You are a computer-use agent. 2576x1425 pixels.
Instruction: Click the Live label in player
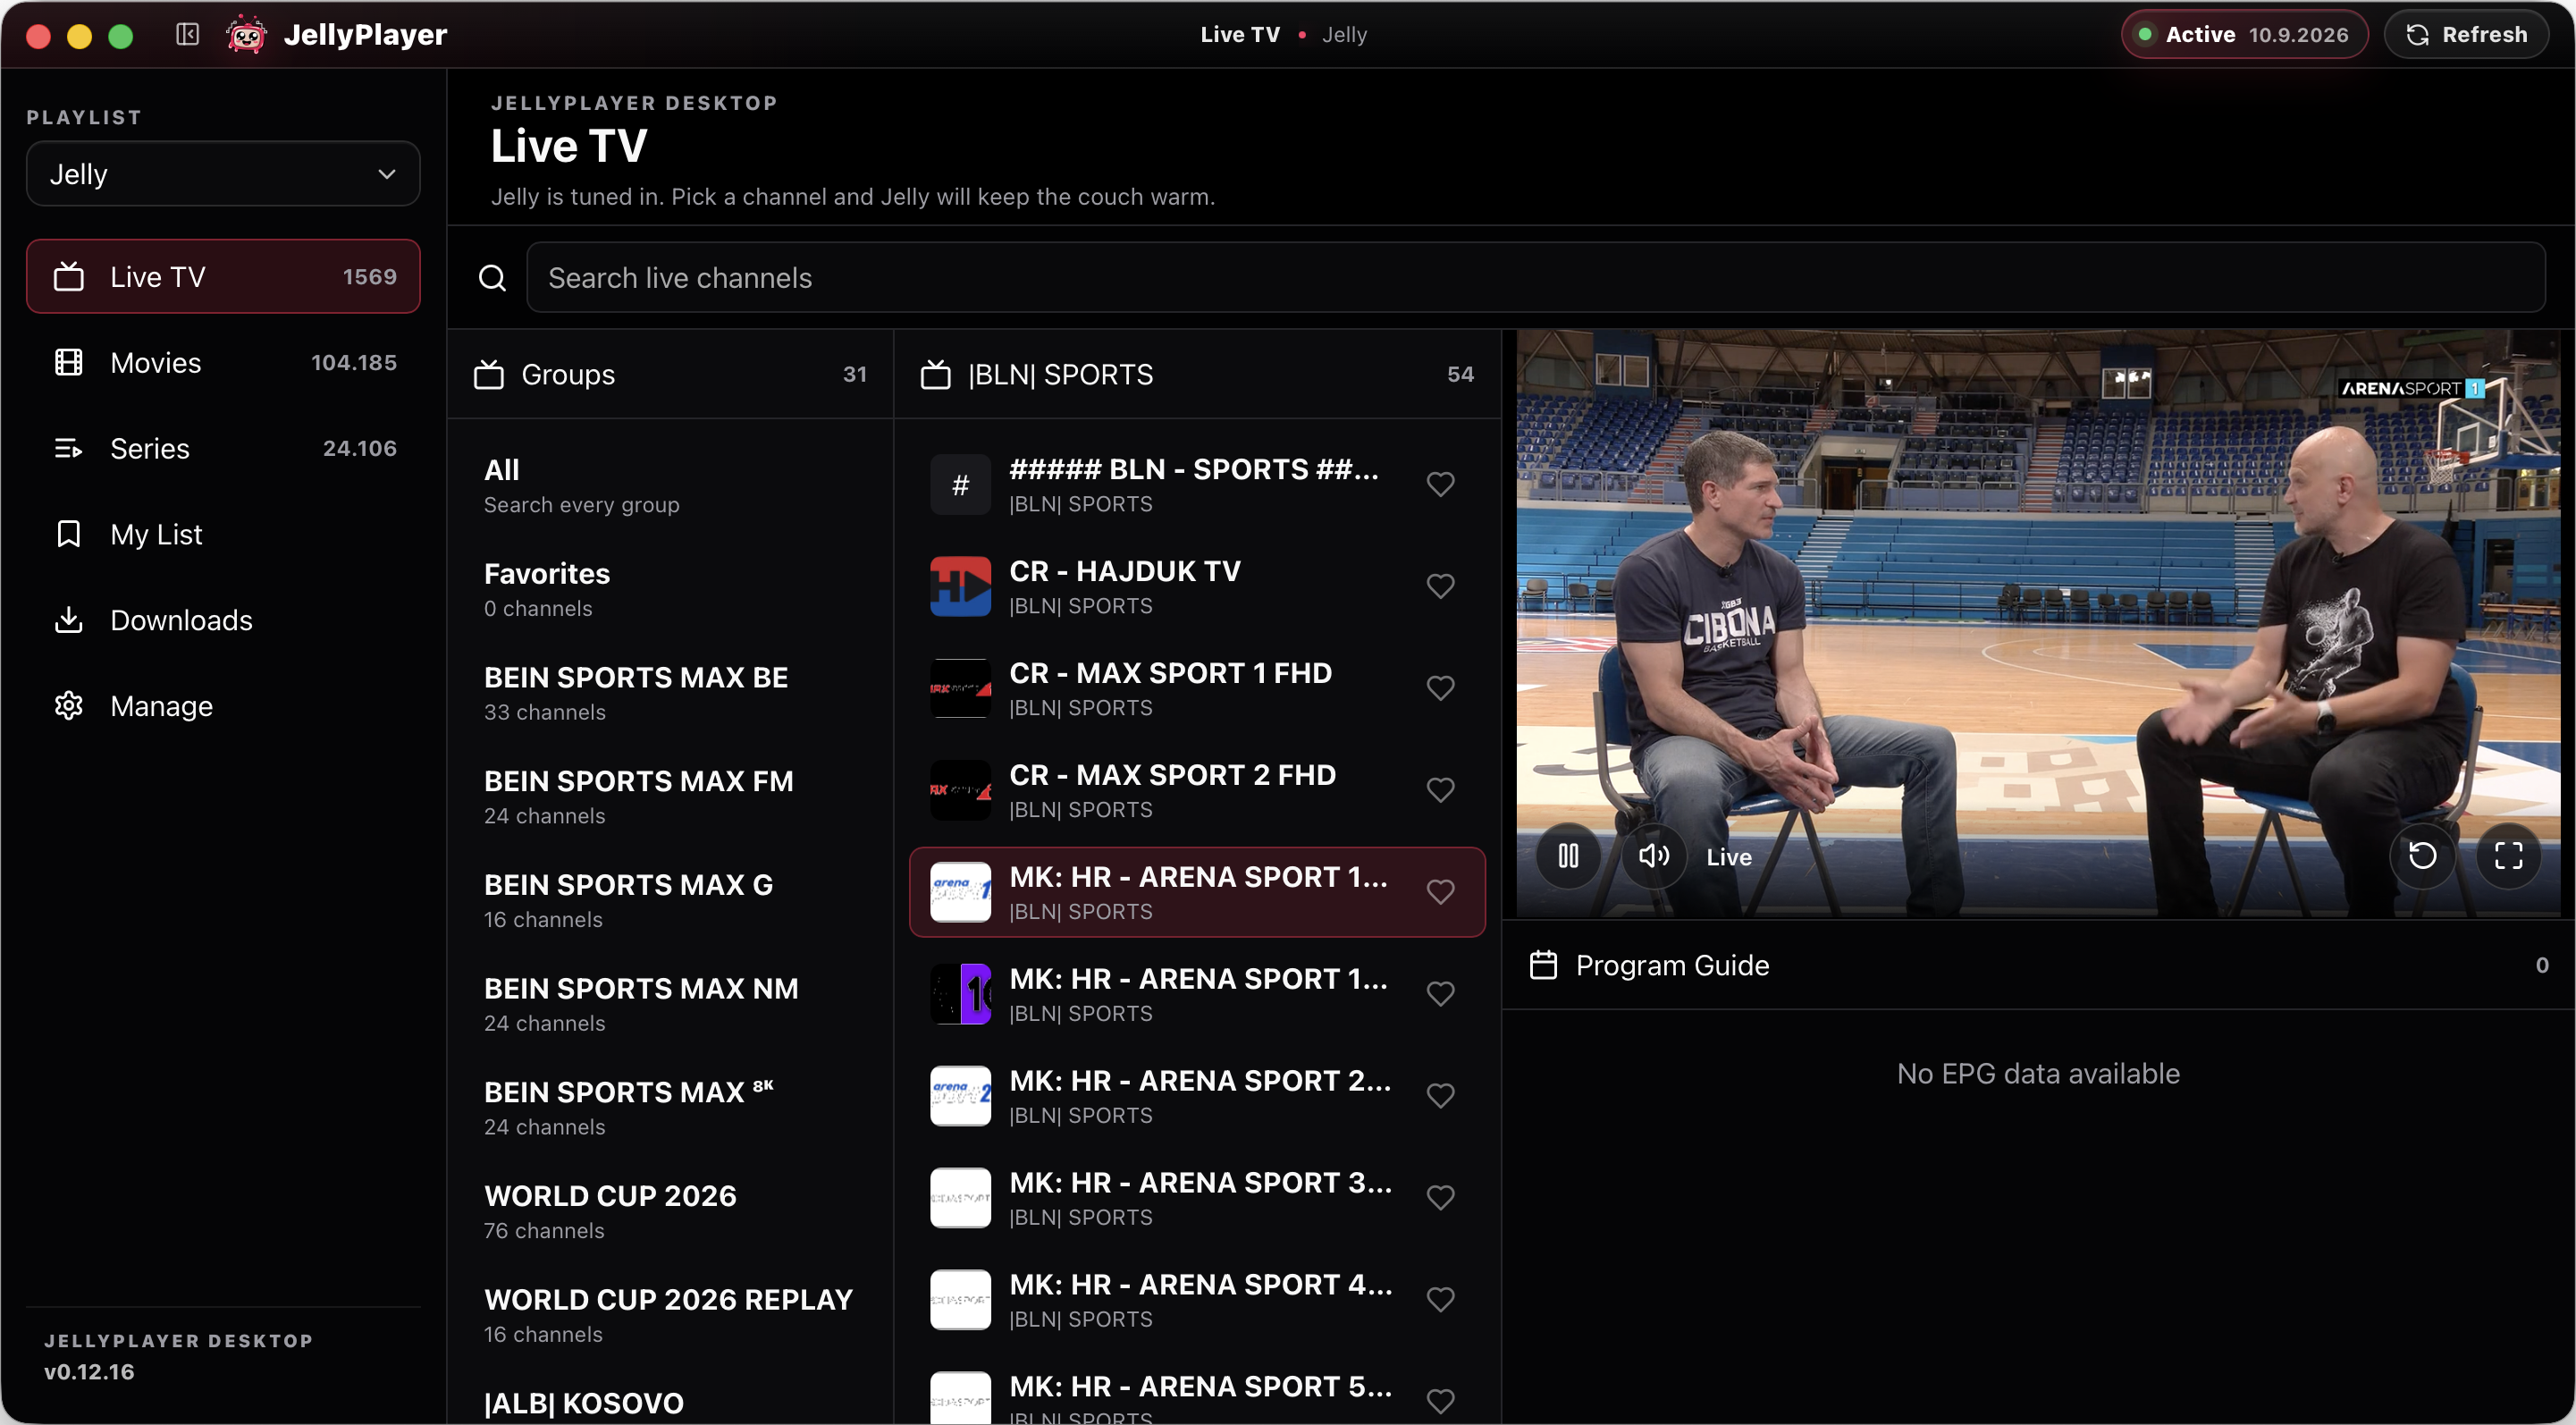click(x=1729, y=857)
